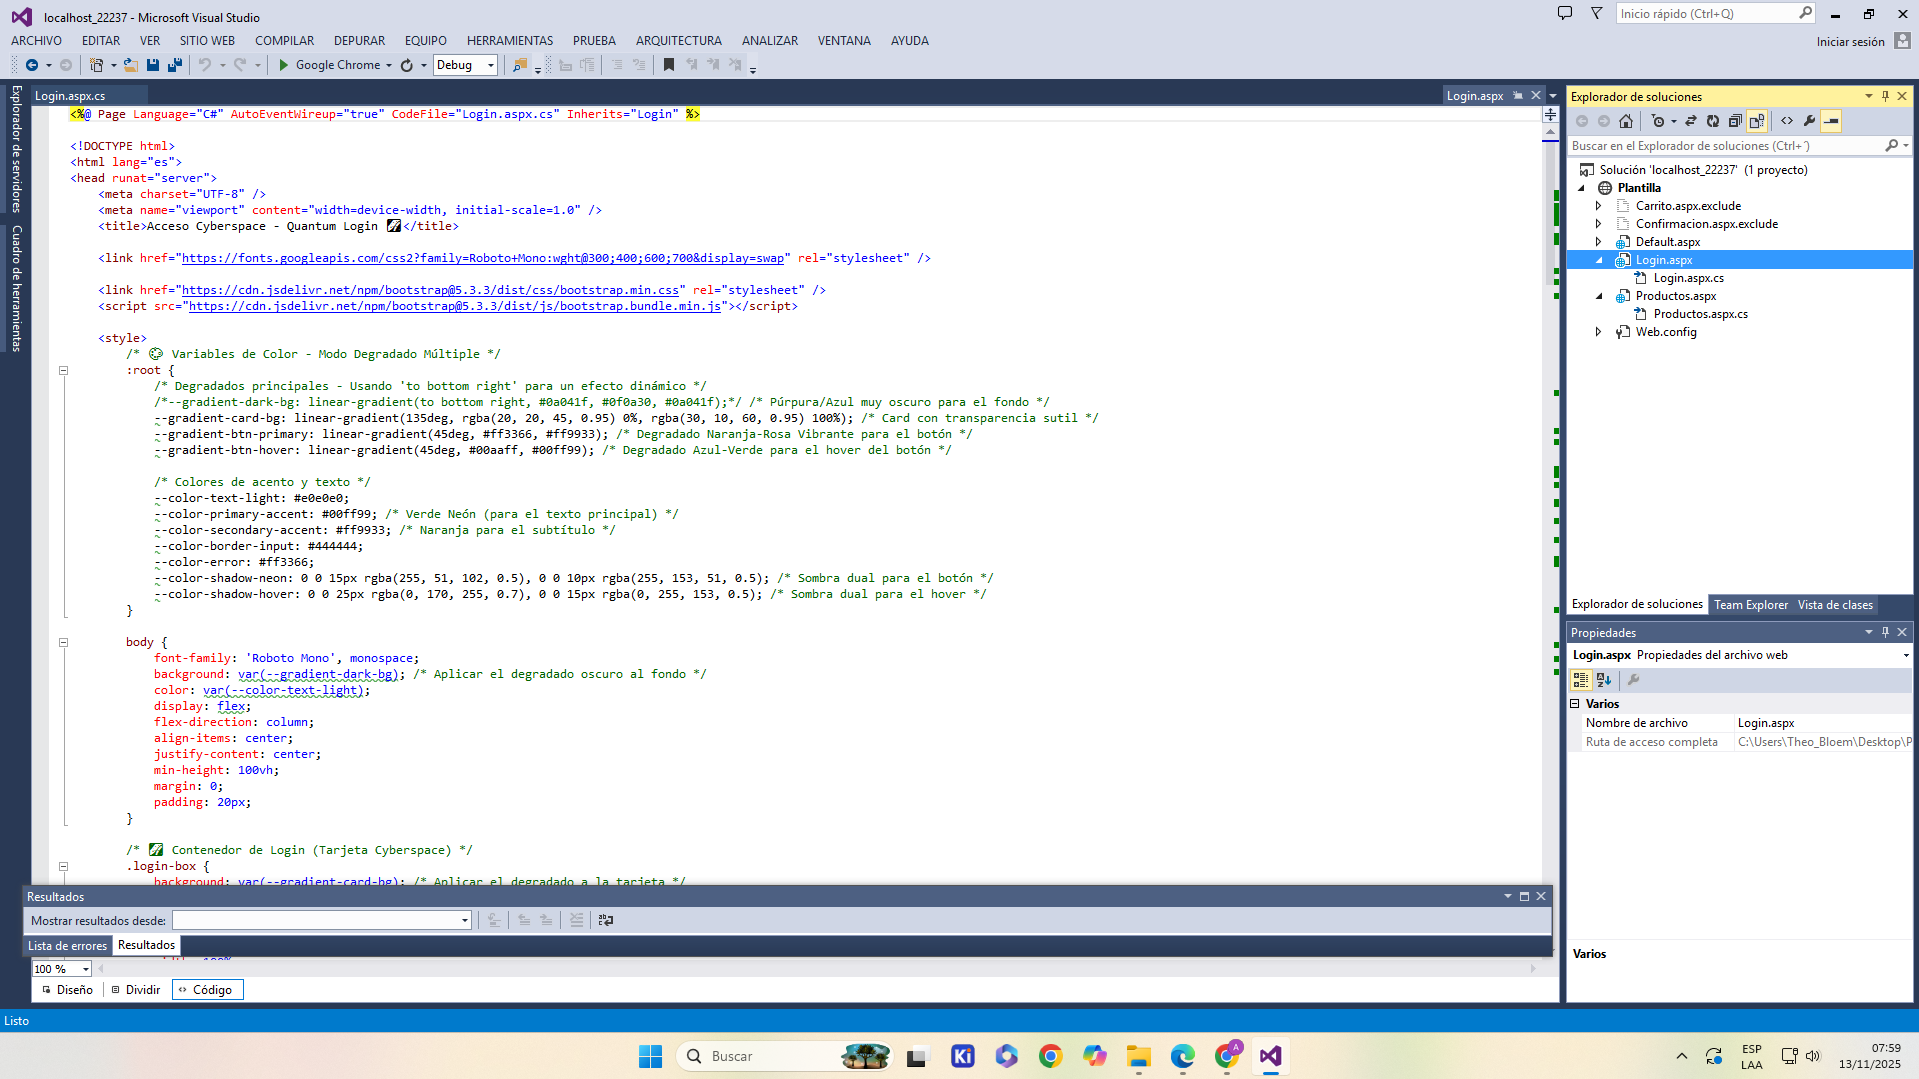Viewport: 1919px width, 1079px height.
Task: Click the Find in Files toolbar icon
Action: (x=519, y=65)
